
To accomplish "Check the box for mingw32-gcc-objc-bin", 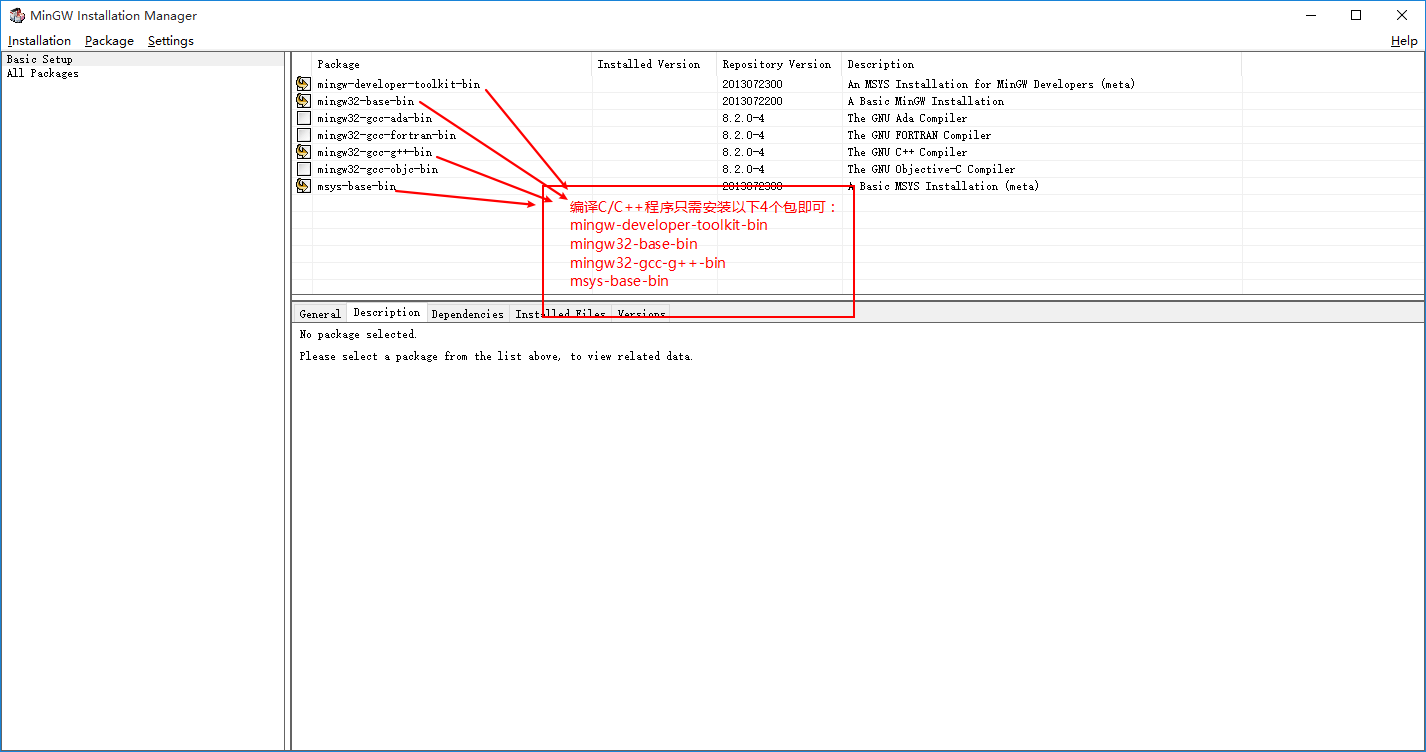I will point(303,168).
